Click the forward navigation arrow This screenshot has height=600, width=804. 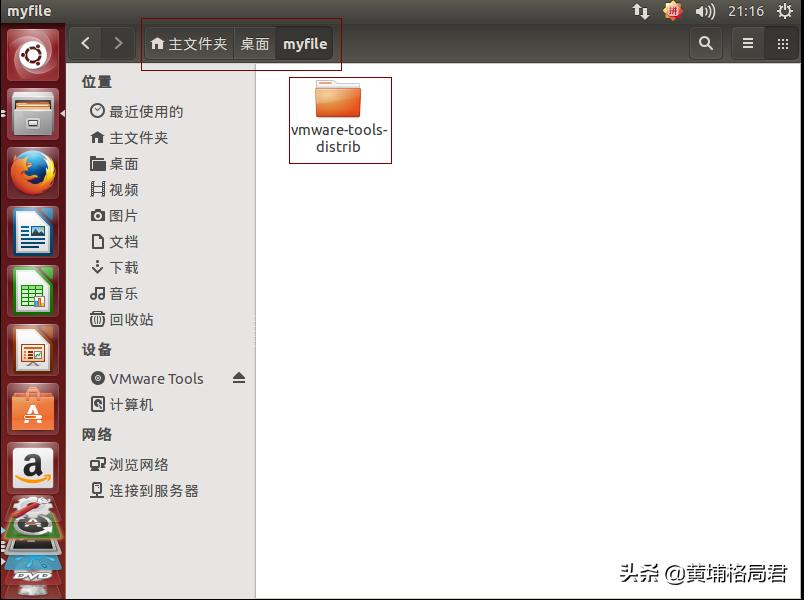click(117, 43)
